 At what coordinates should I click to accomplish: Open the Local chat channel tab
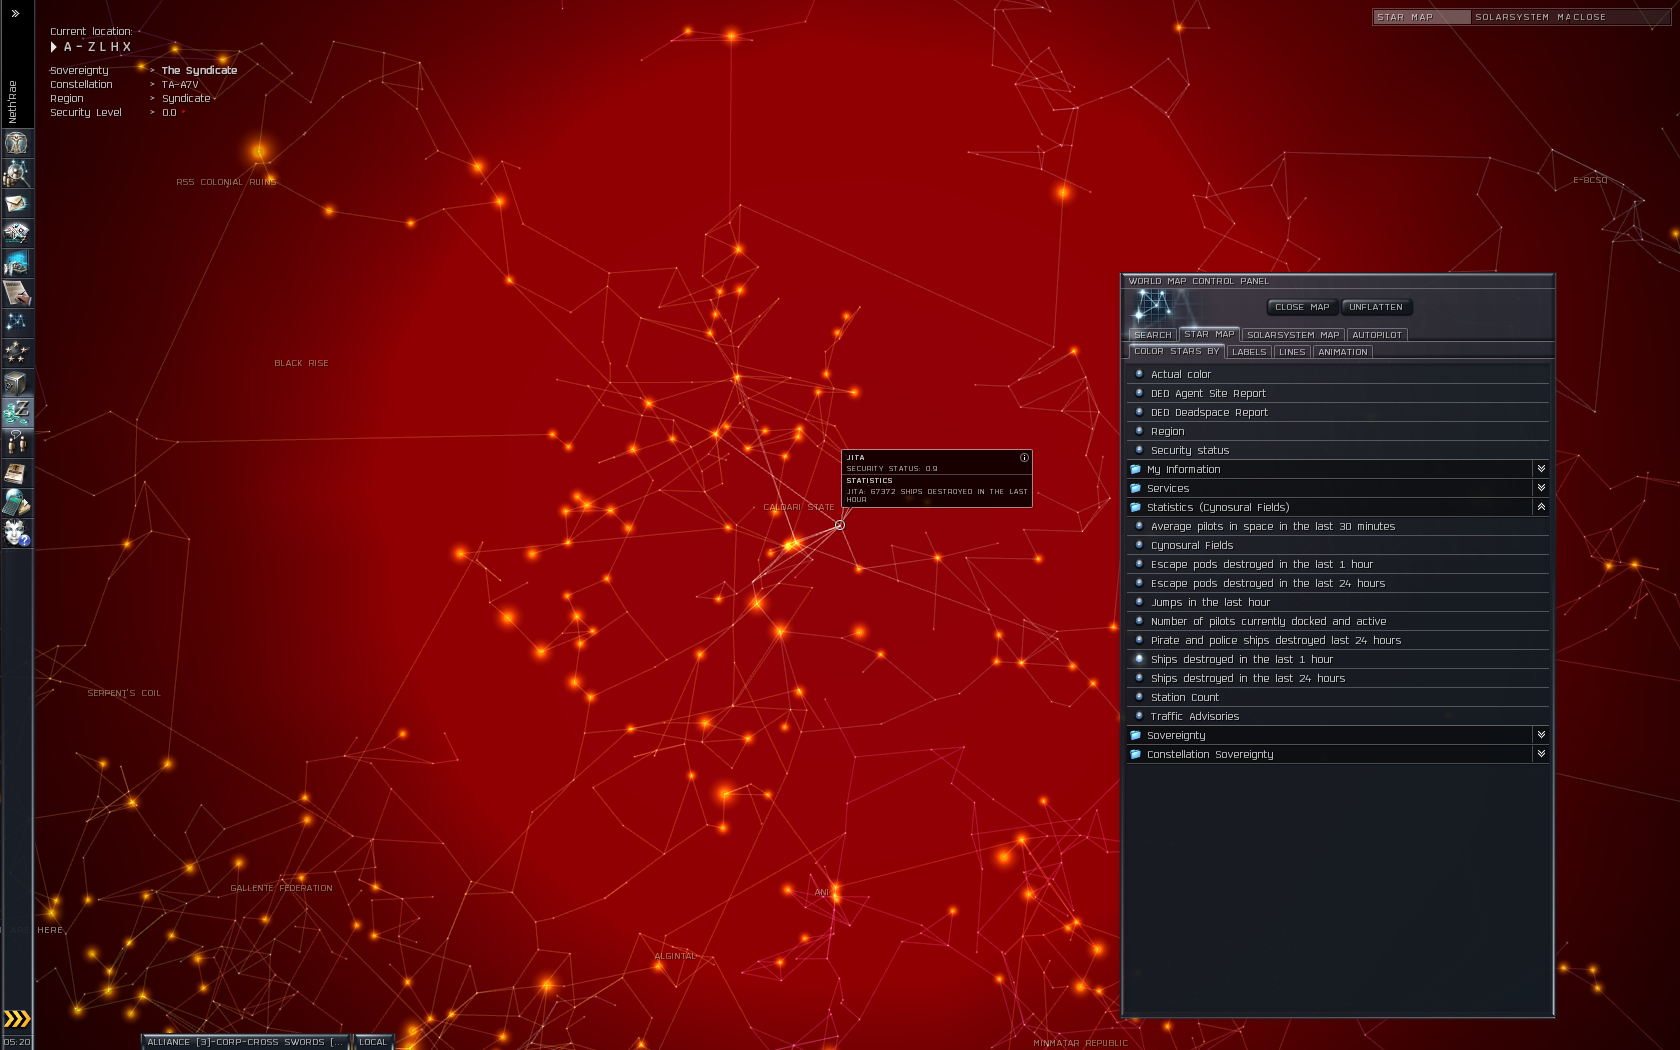373,1042
